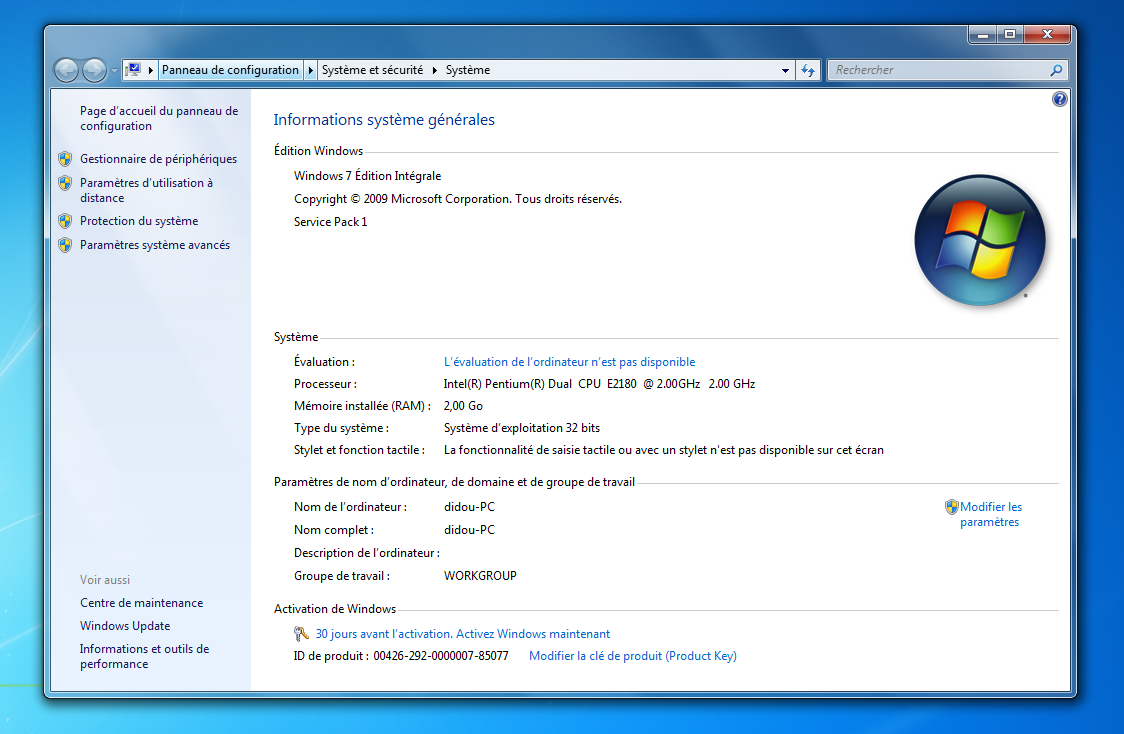Go back with the Back arrow button

click(x=67, y=70)
